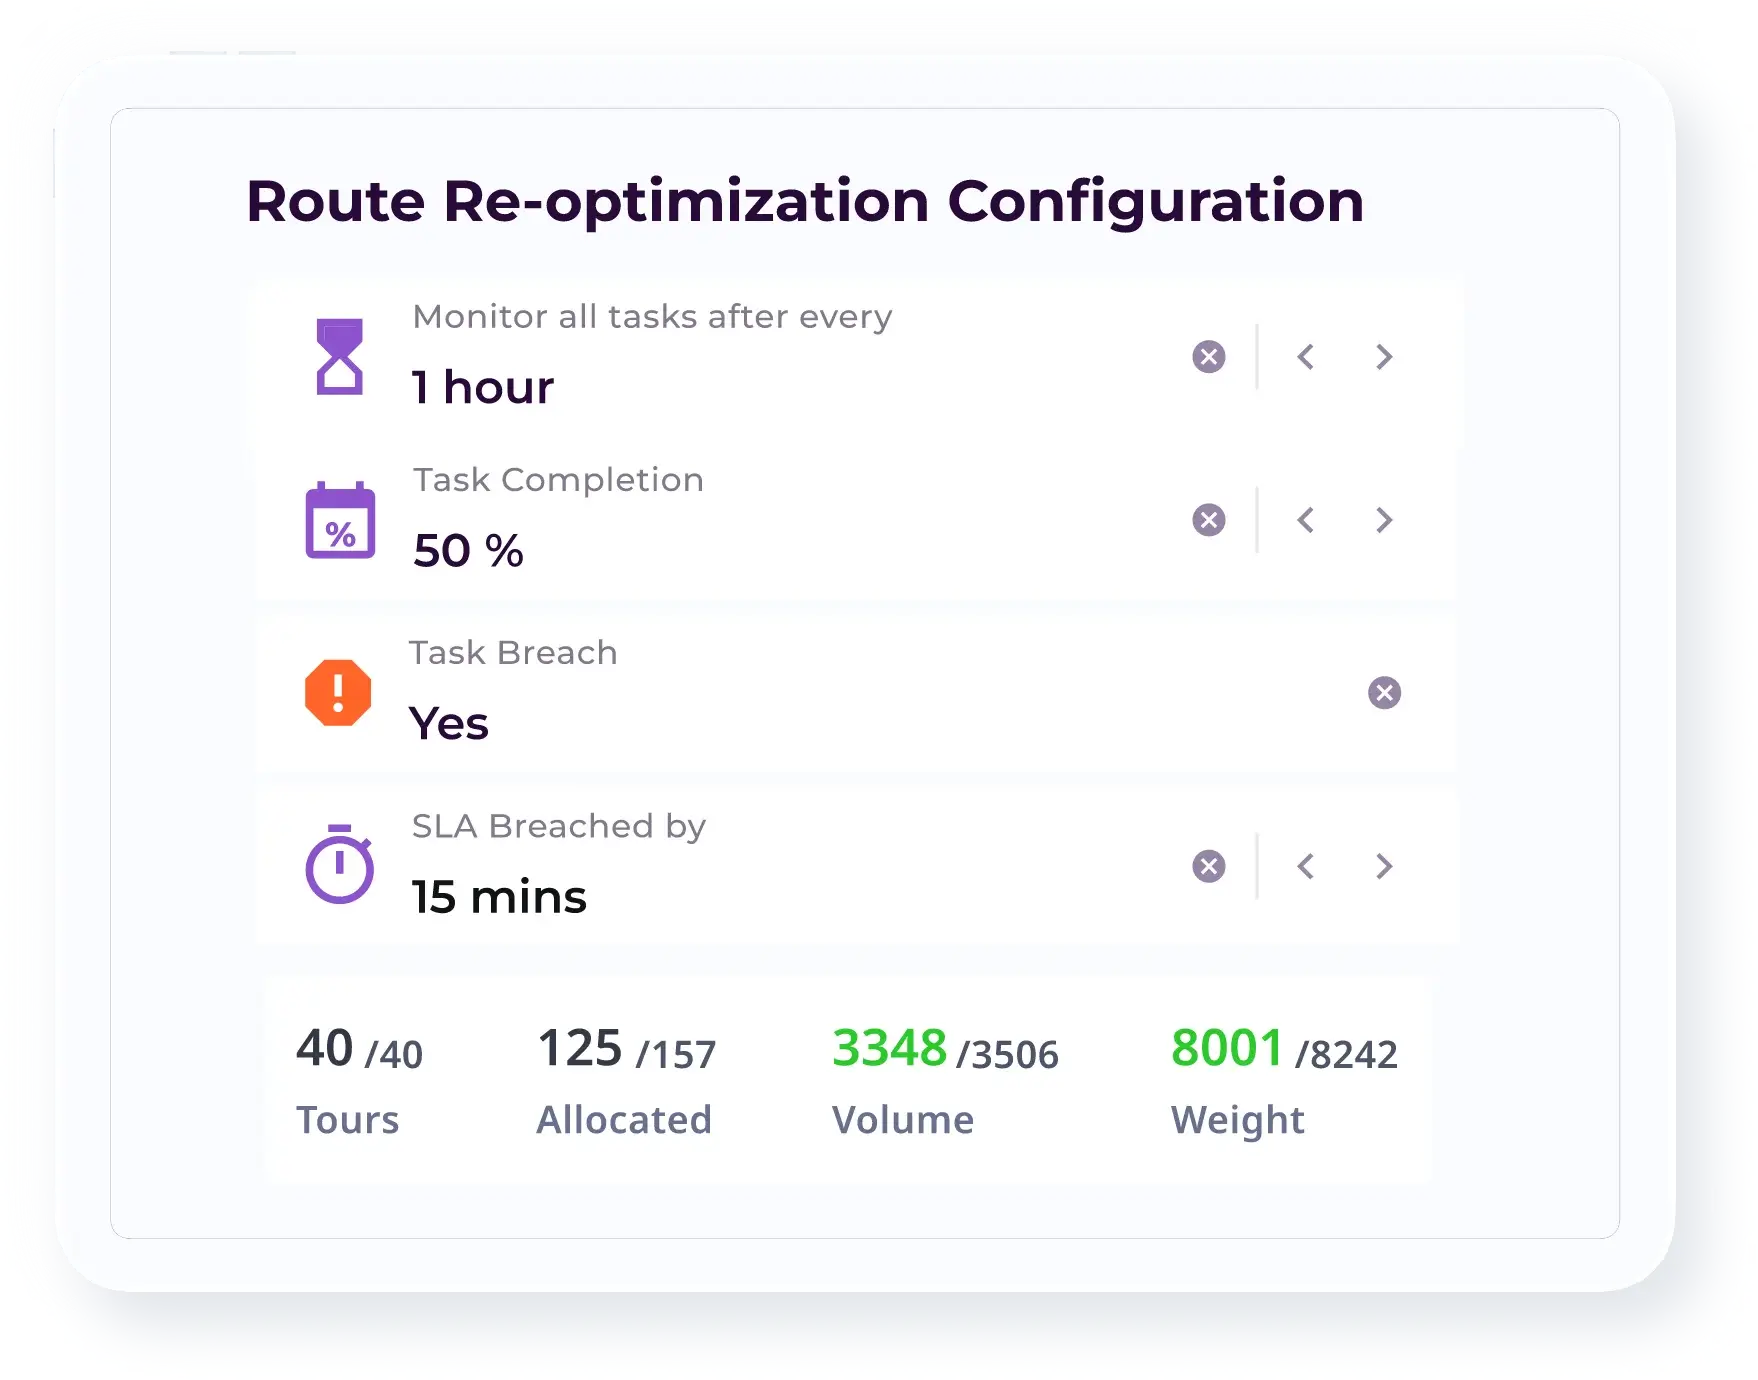The height and width of the screenshot is (1380, 1758).
Task: Click the green Volume 3348 value
Action: [x=891, y=1048]
